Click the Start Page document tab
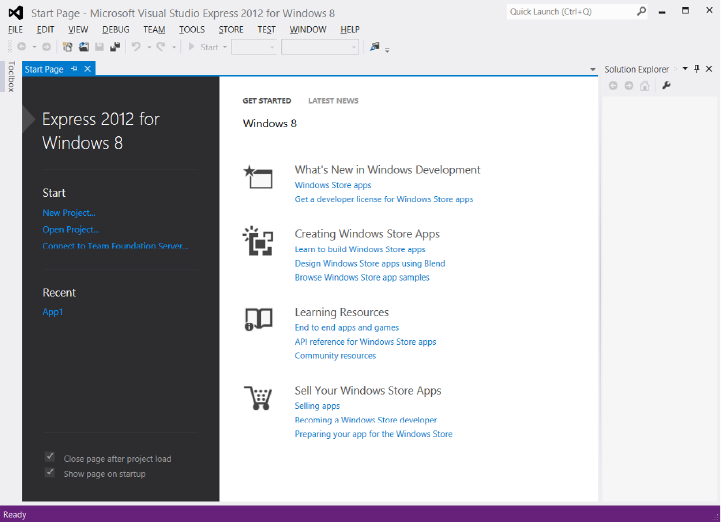The height and width of the screenshot is (522, 721). 44,69
